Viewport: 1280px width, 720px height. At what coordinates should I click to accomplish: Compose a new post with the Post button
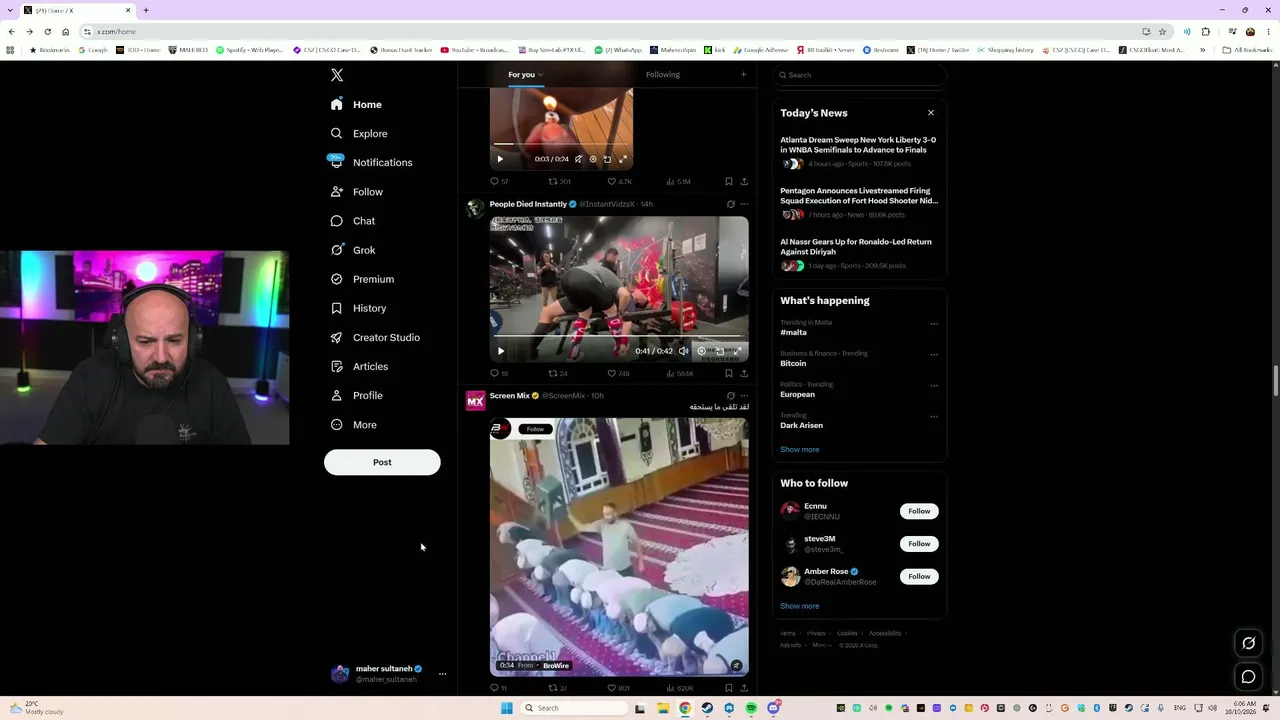point(382,462)
